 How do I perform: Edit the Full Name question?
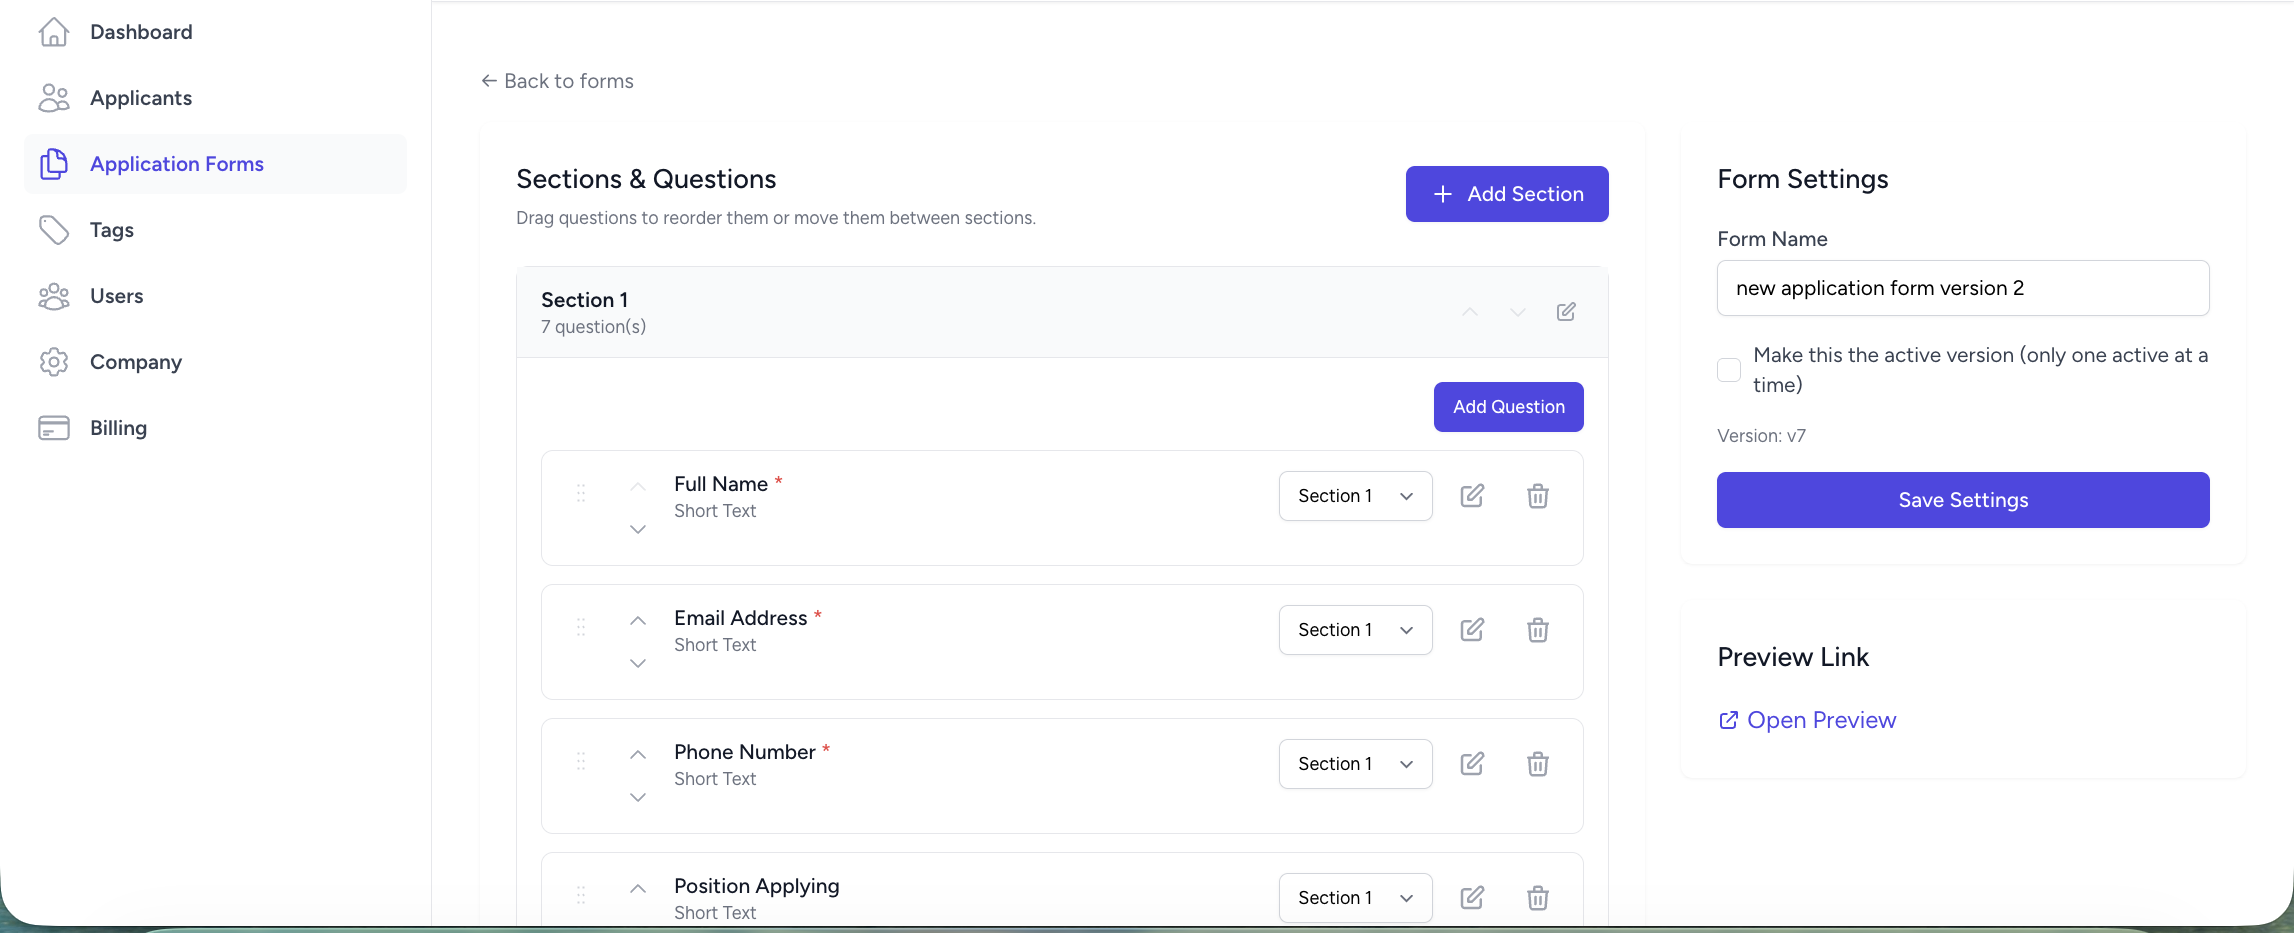[x=1472, y=496]
